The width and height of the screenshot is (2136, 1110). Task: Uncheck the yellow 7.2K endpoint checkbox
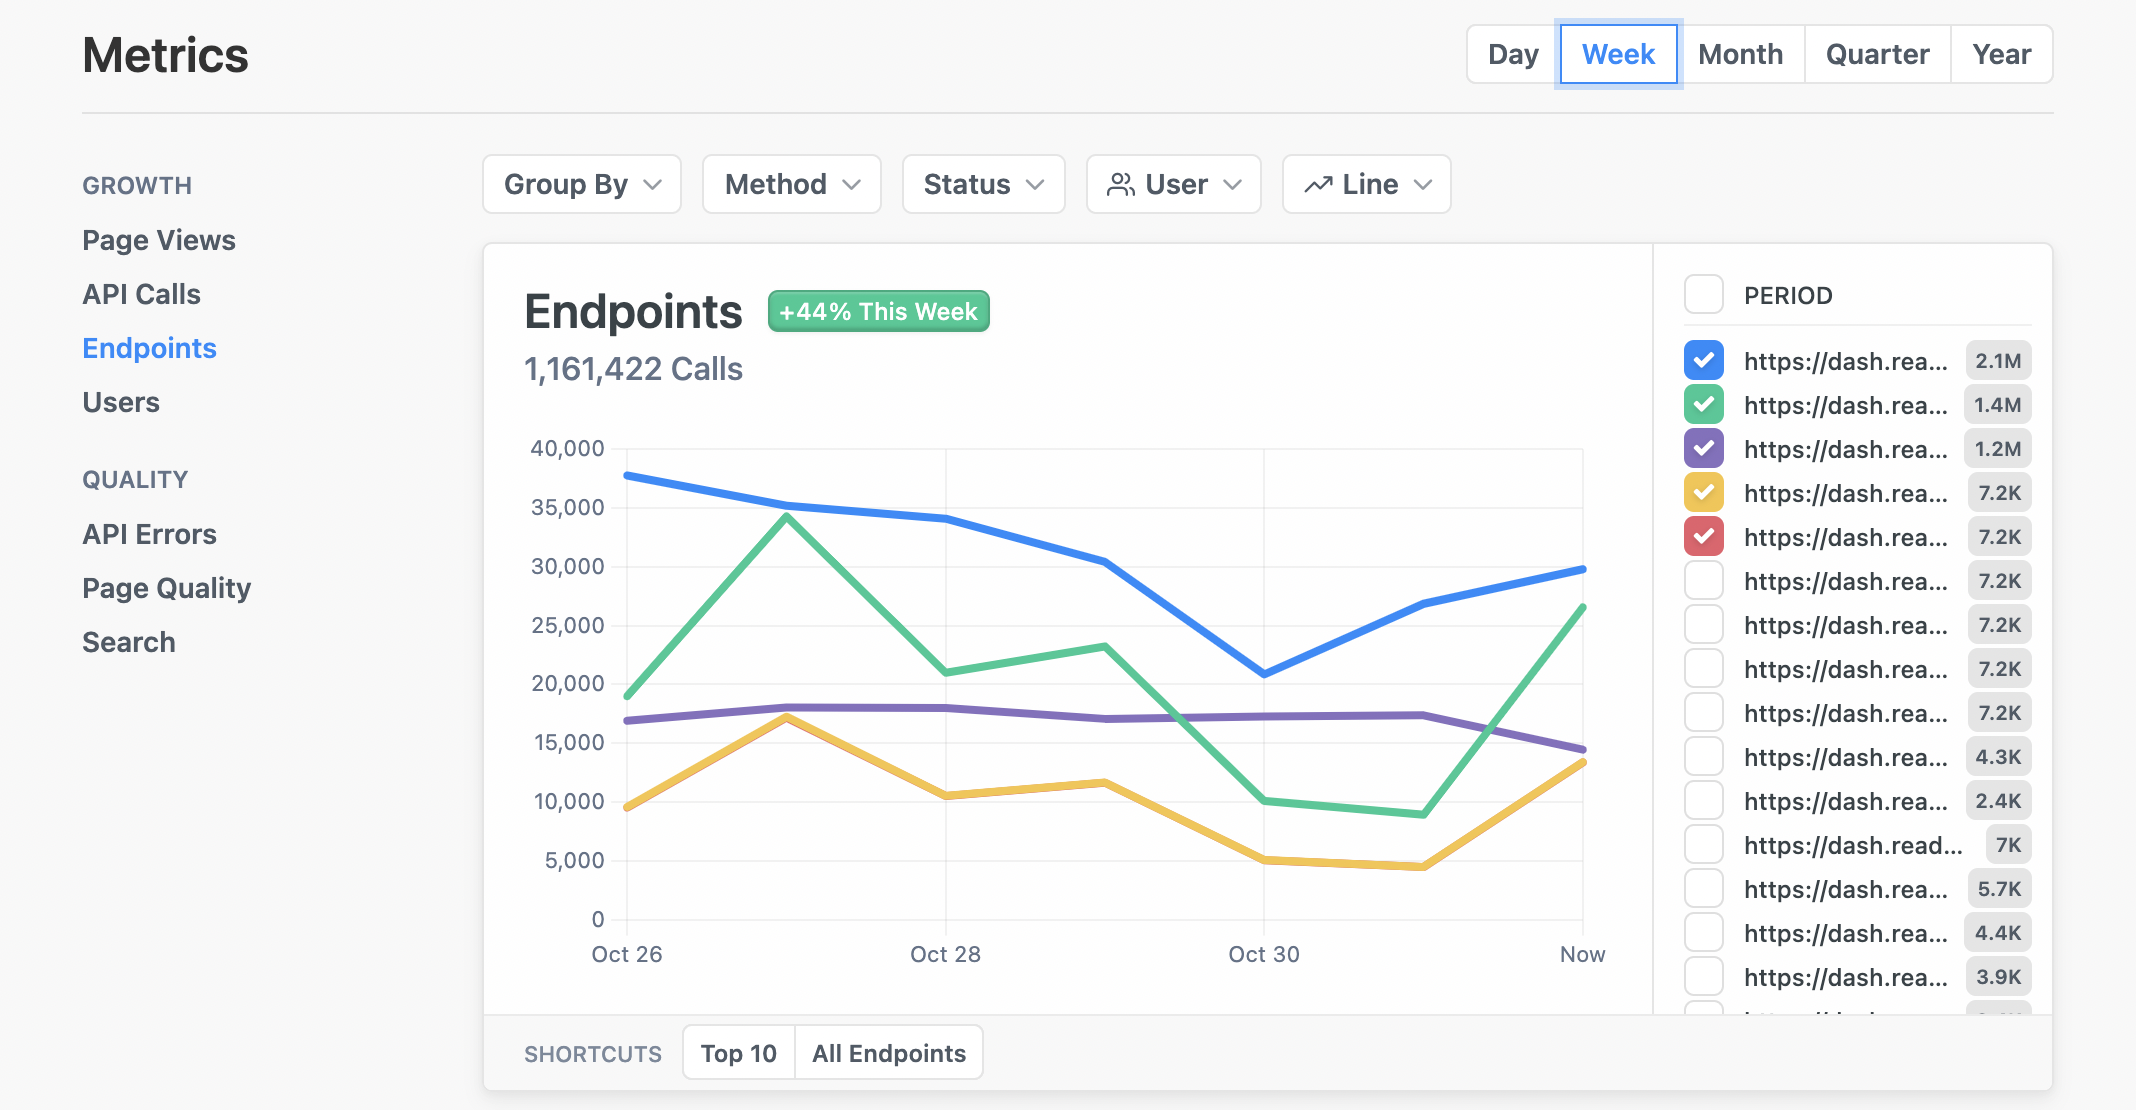[x=1703, y=493]
